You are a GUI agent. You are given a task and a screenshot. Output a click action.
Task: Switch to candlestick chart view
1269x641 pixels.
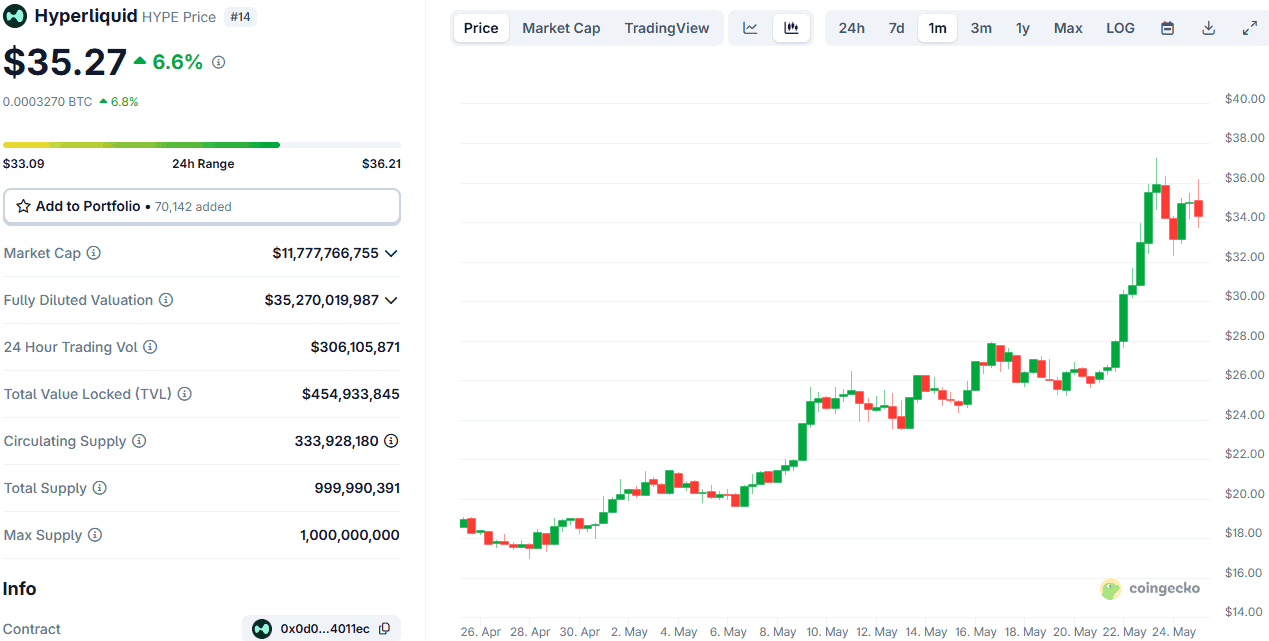pyautogui.click(x=791, y=28)
